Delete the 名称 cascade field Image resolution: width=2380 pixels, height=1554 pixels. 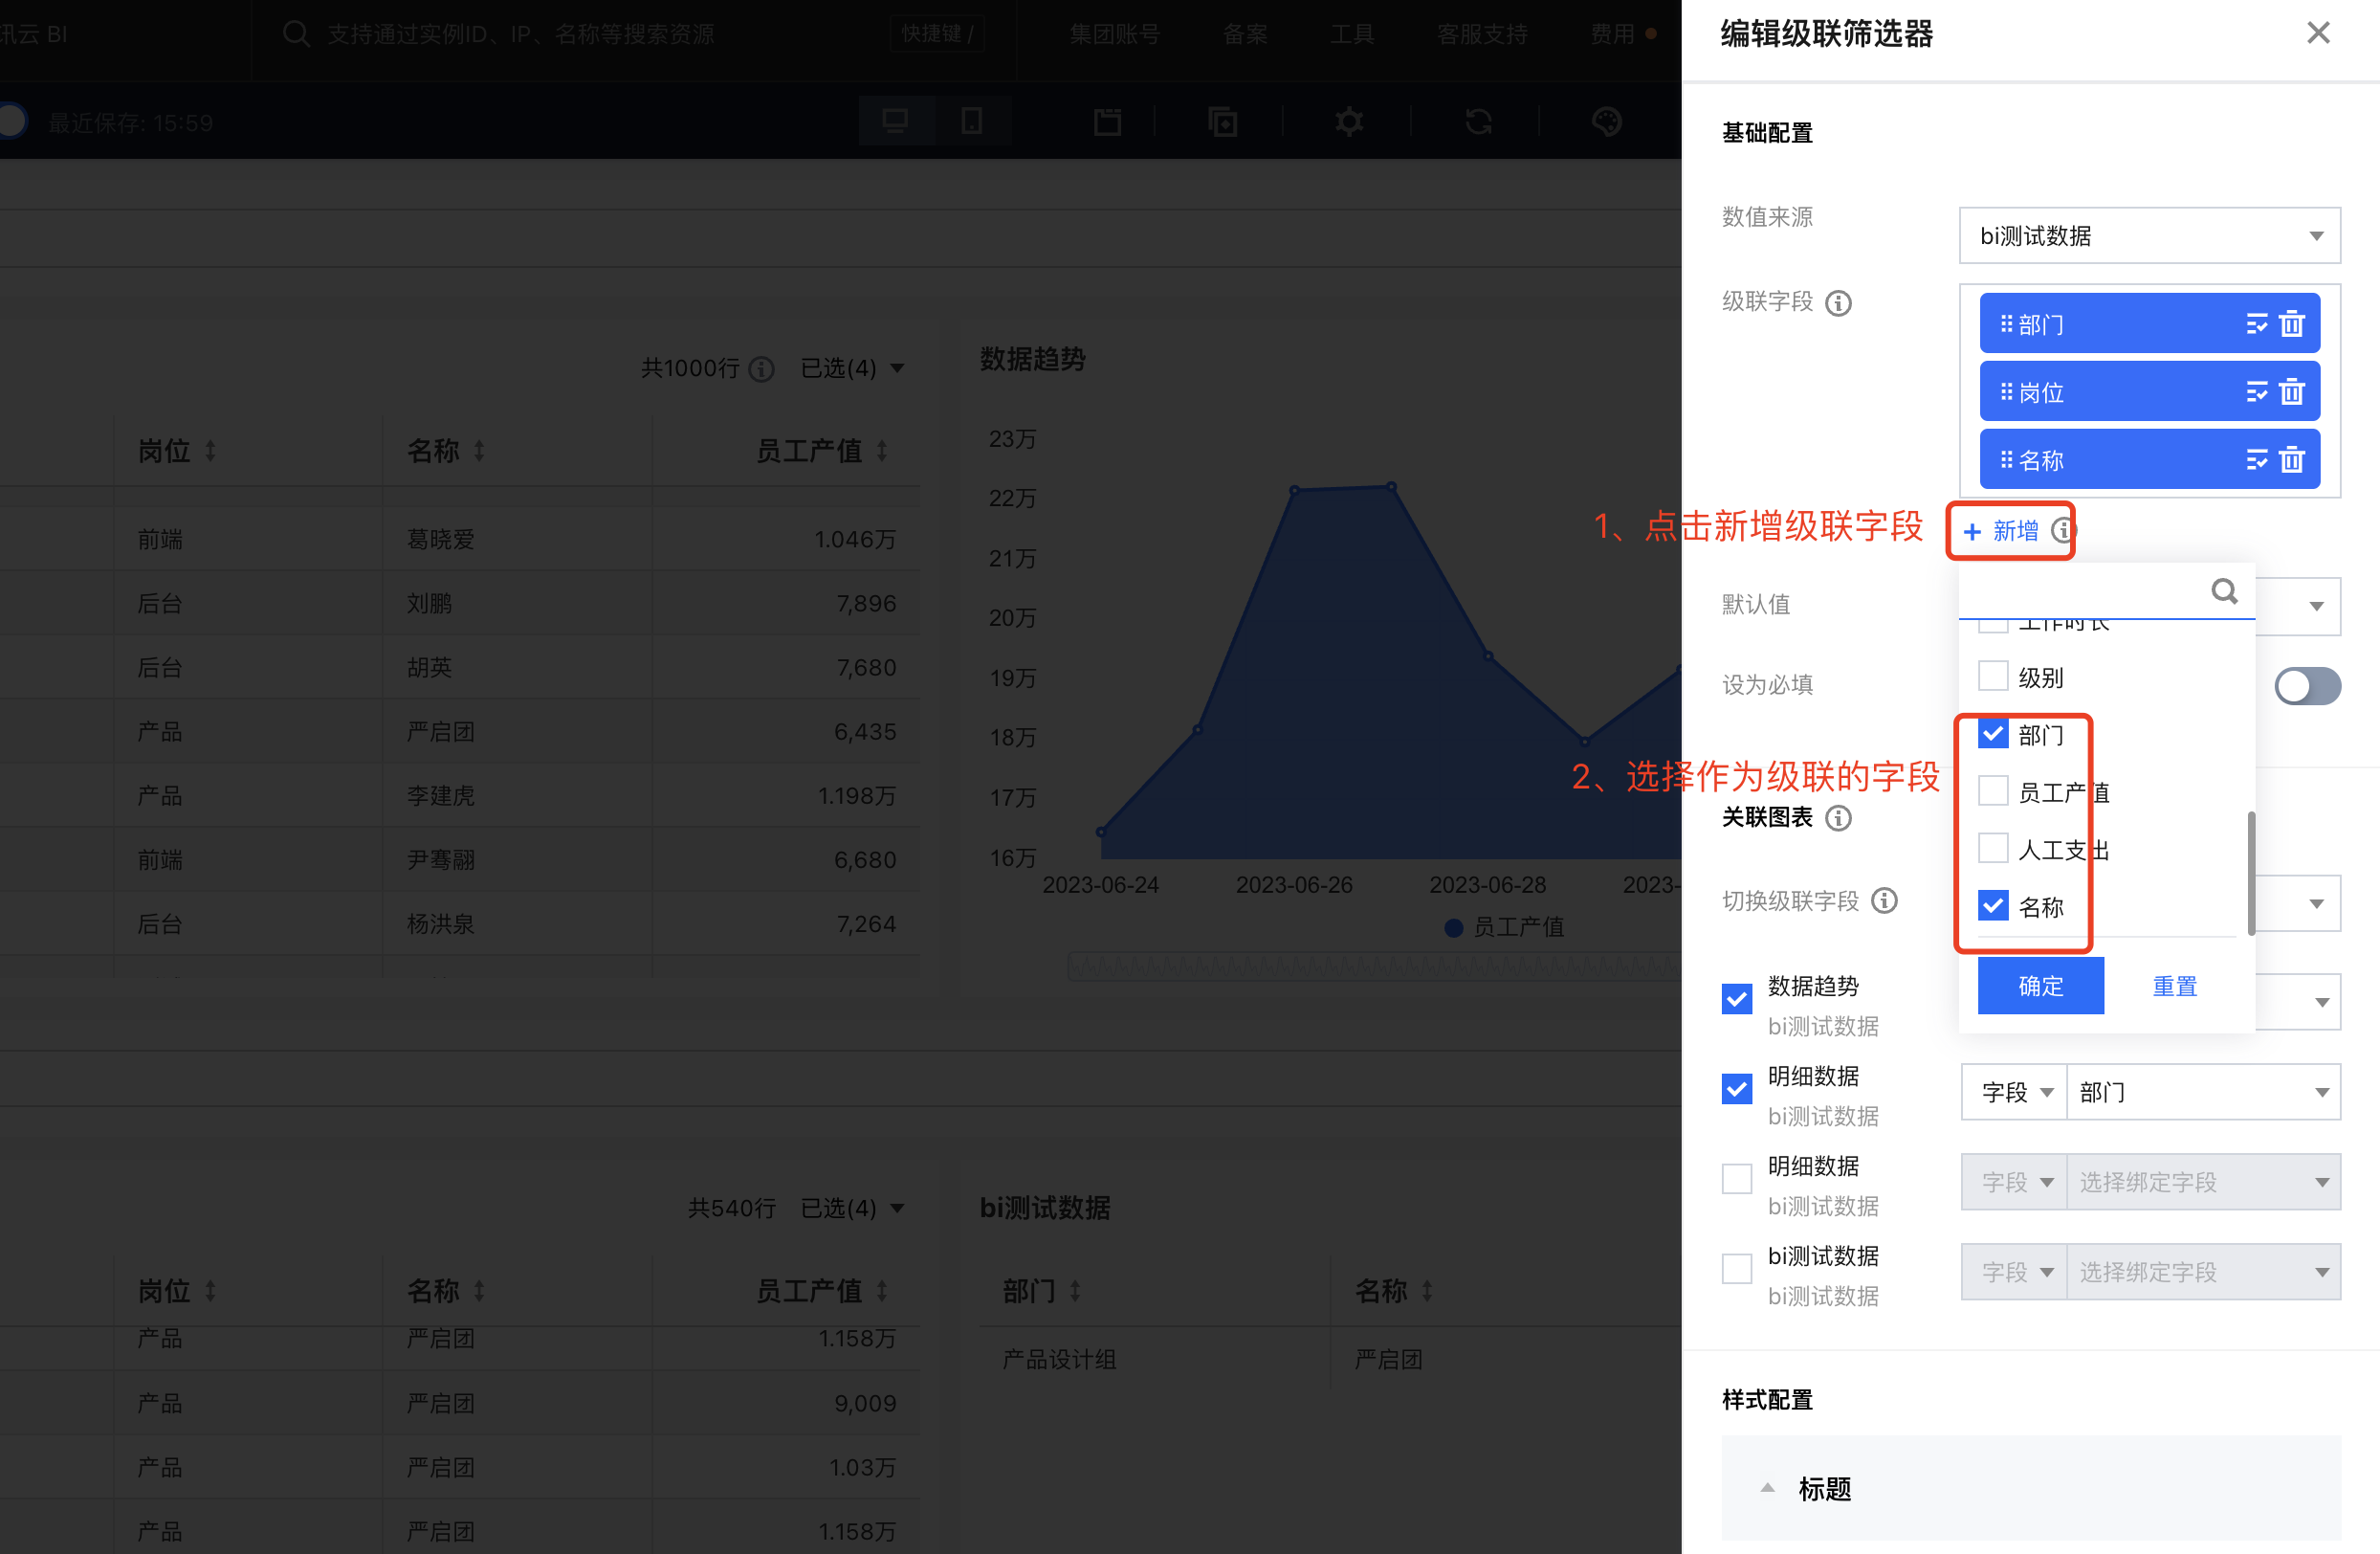pos(2291,460)
